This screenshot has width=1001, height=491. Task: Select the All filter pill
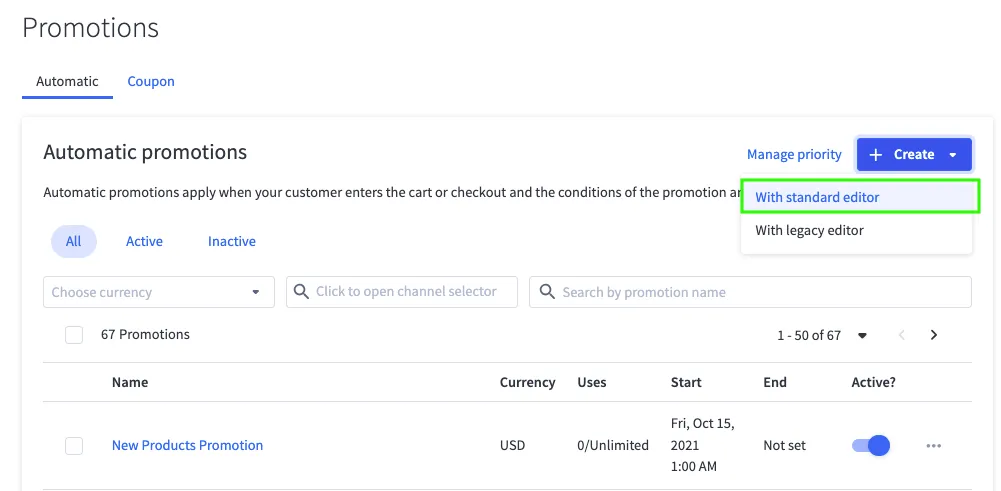tap(73, 241)
